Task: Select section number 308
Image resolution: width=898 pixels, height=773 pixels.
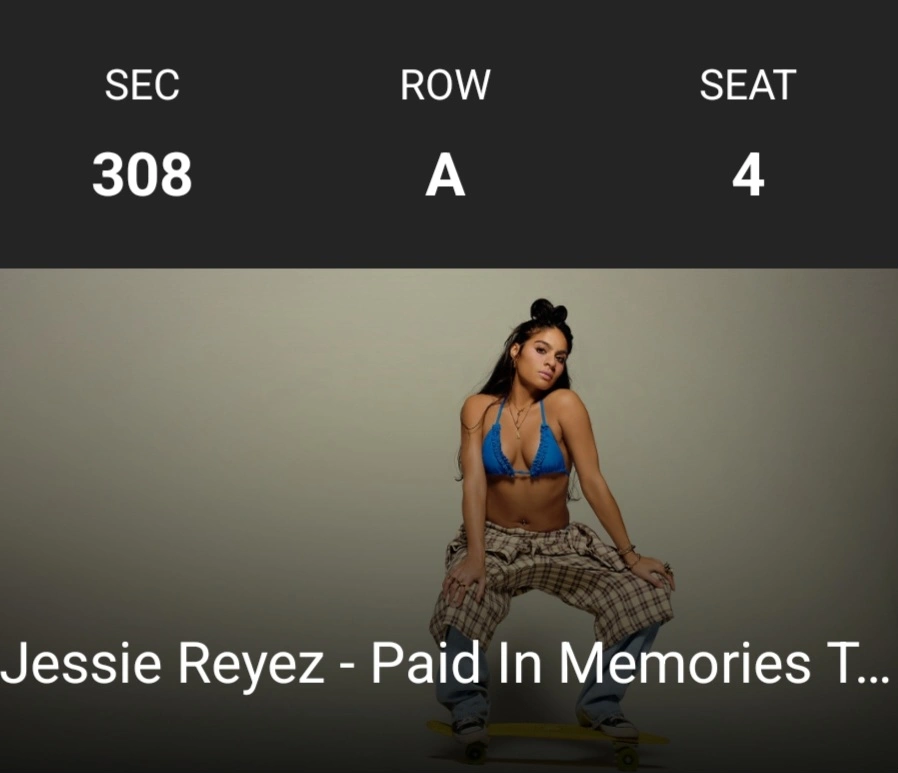Action: 142,176
